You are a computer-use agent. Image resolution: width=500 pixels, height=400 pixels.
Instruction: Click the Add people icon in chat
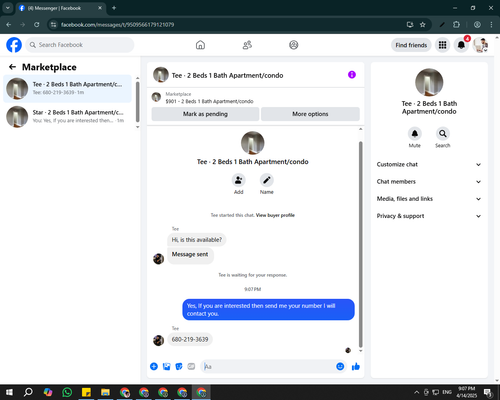[239, 180]
